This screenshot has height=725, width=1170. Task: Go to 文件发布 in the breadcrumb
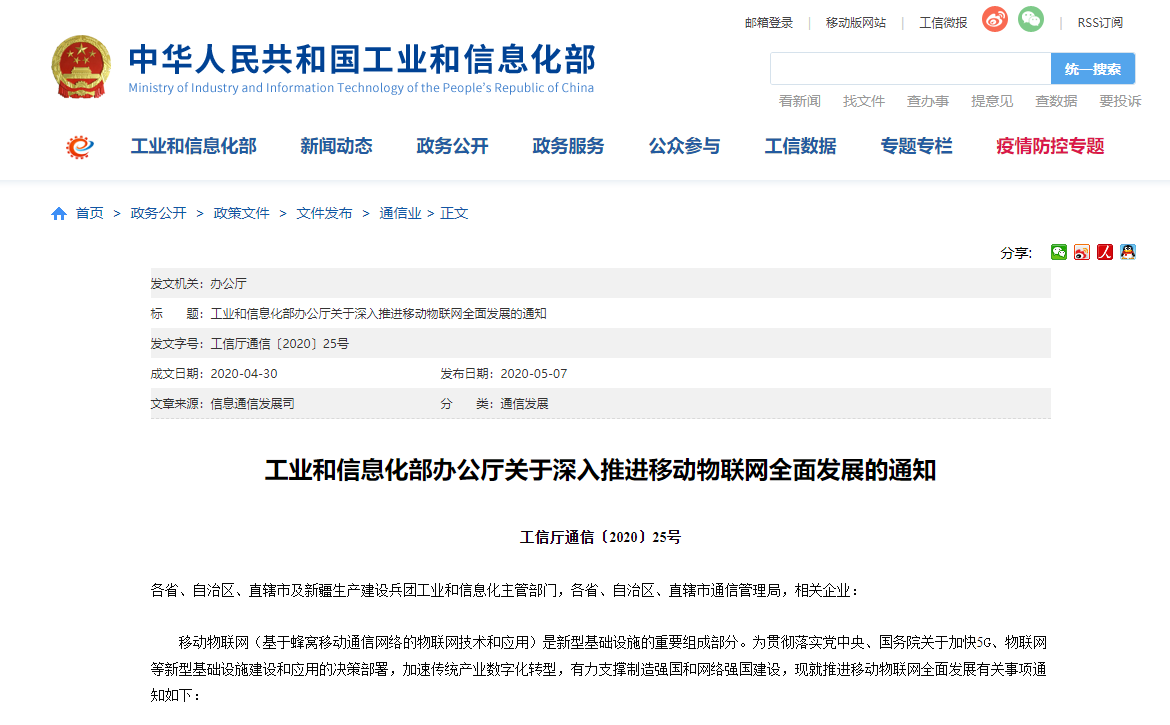click(x=324, y=213)
